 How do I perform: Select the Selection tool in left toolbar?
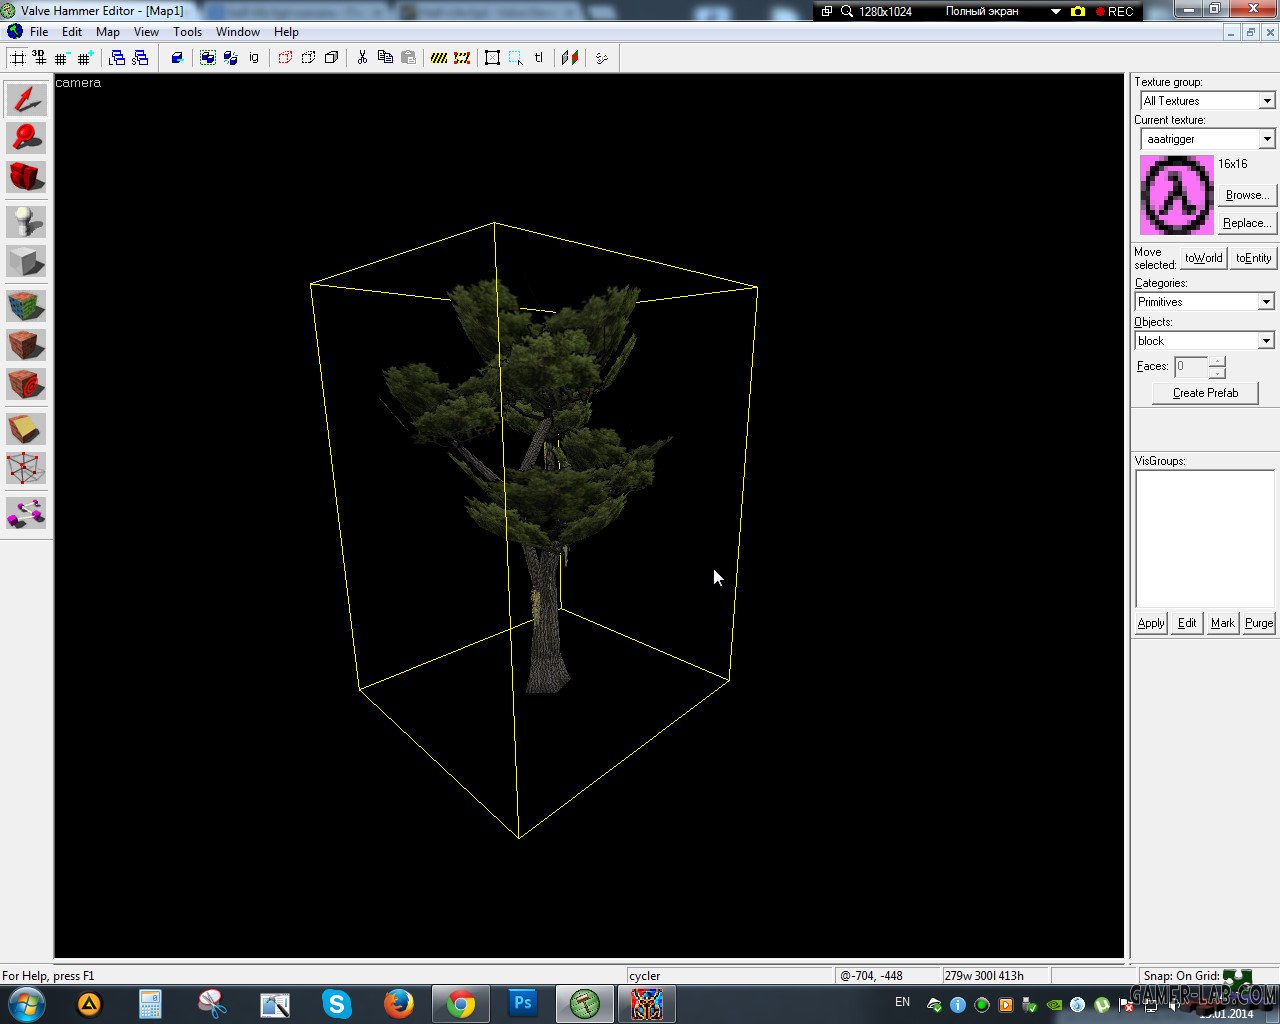26,99
